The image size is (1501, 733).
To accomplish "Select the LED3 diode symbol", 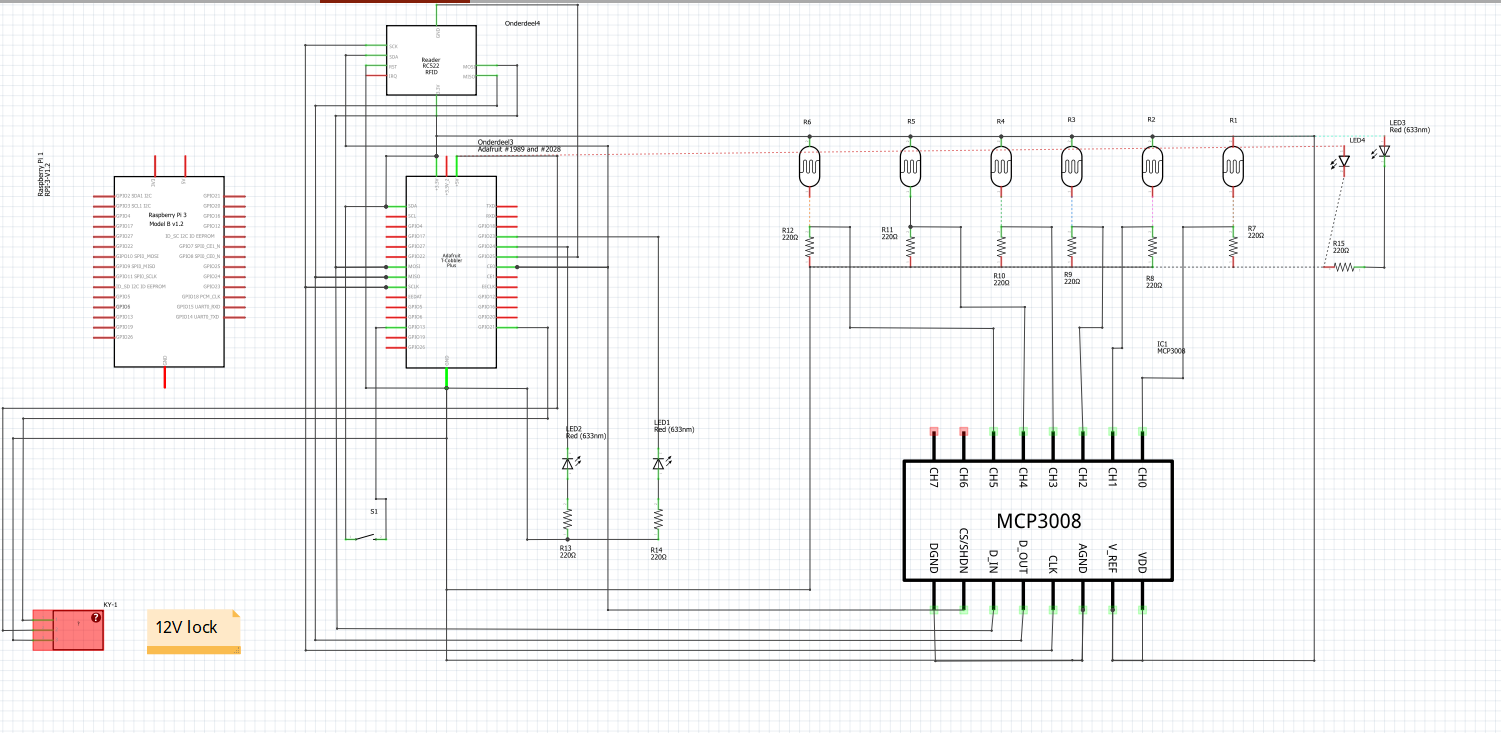I will pos(1383,152).
